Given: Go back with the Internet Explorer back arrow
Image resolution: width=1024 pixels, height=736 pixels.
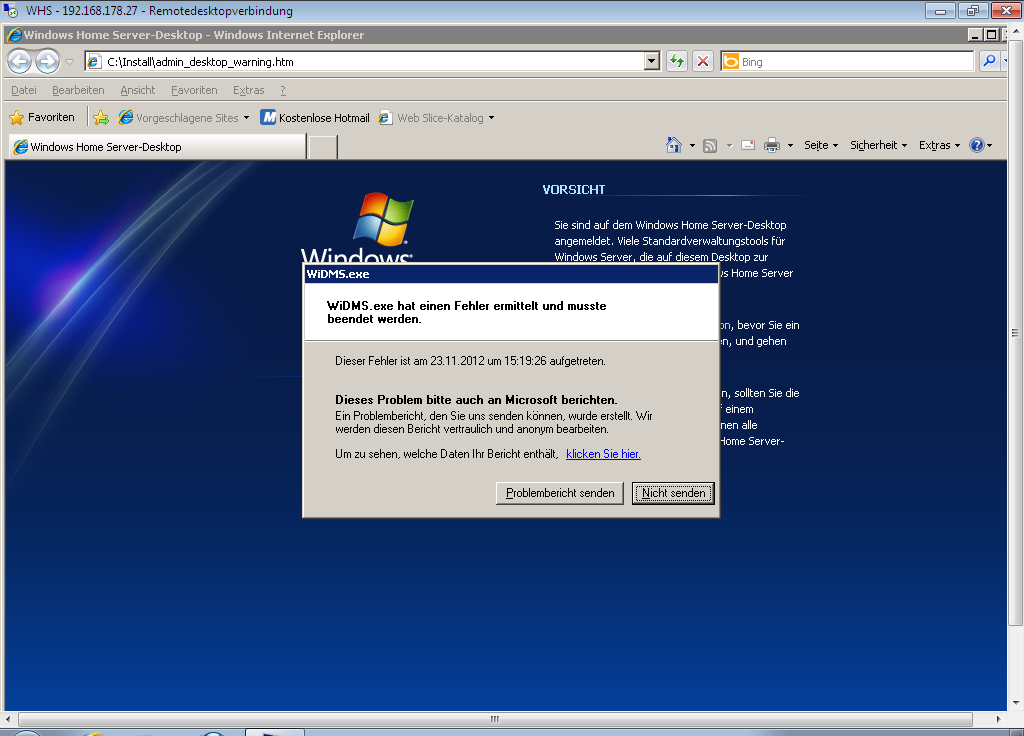Looking at the screenshot, I should tap(20, 62).
